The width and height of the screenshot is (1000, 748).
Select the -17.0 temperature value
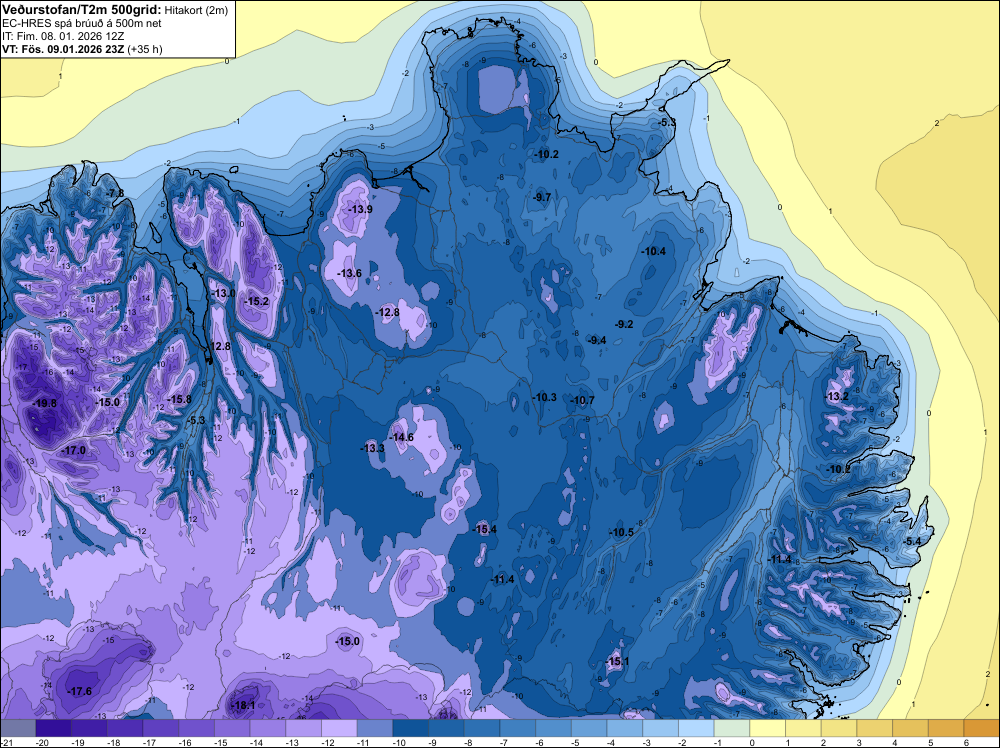point(73,450)
